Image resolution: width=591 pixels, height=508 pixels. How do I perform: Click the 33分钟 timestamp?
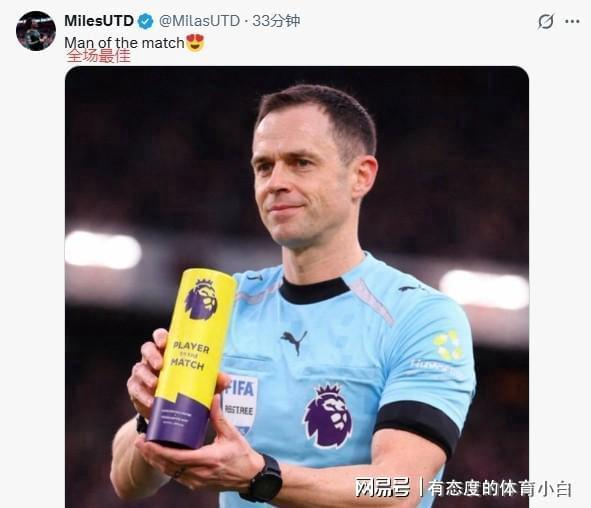[x=276, y=21]
